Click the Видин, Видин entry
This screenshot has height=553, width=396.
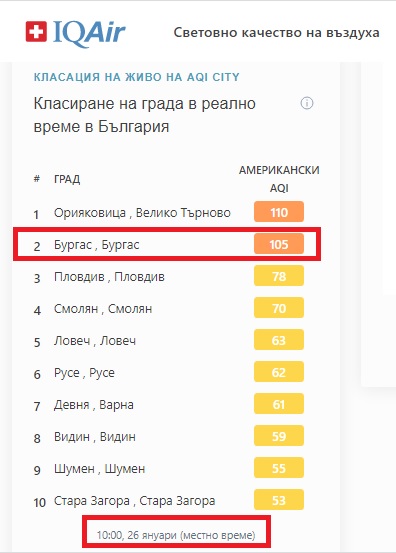click(x=95, y=437)
